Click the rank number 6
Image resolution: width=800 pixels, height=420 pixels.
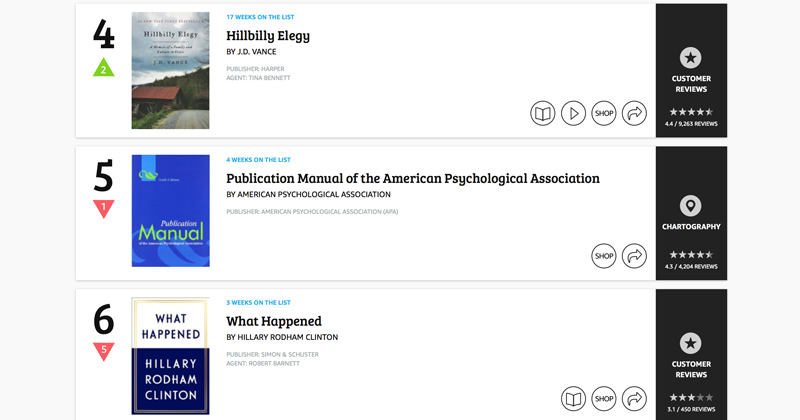click(x=104, y=320)
